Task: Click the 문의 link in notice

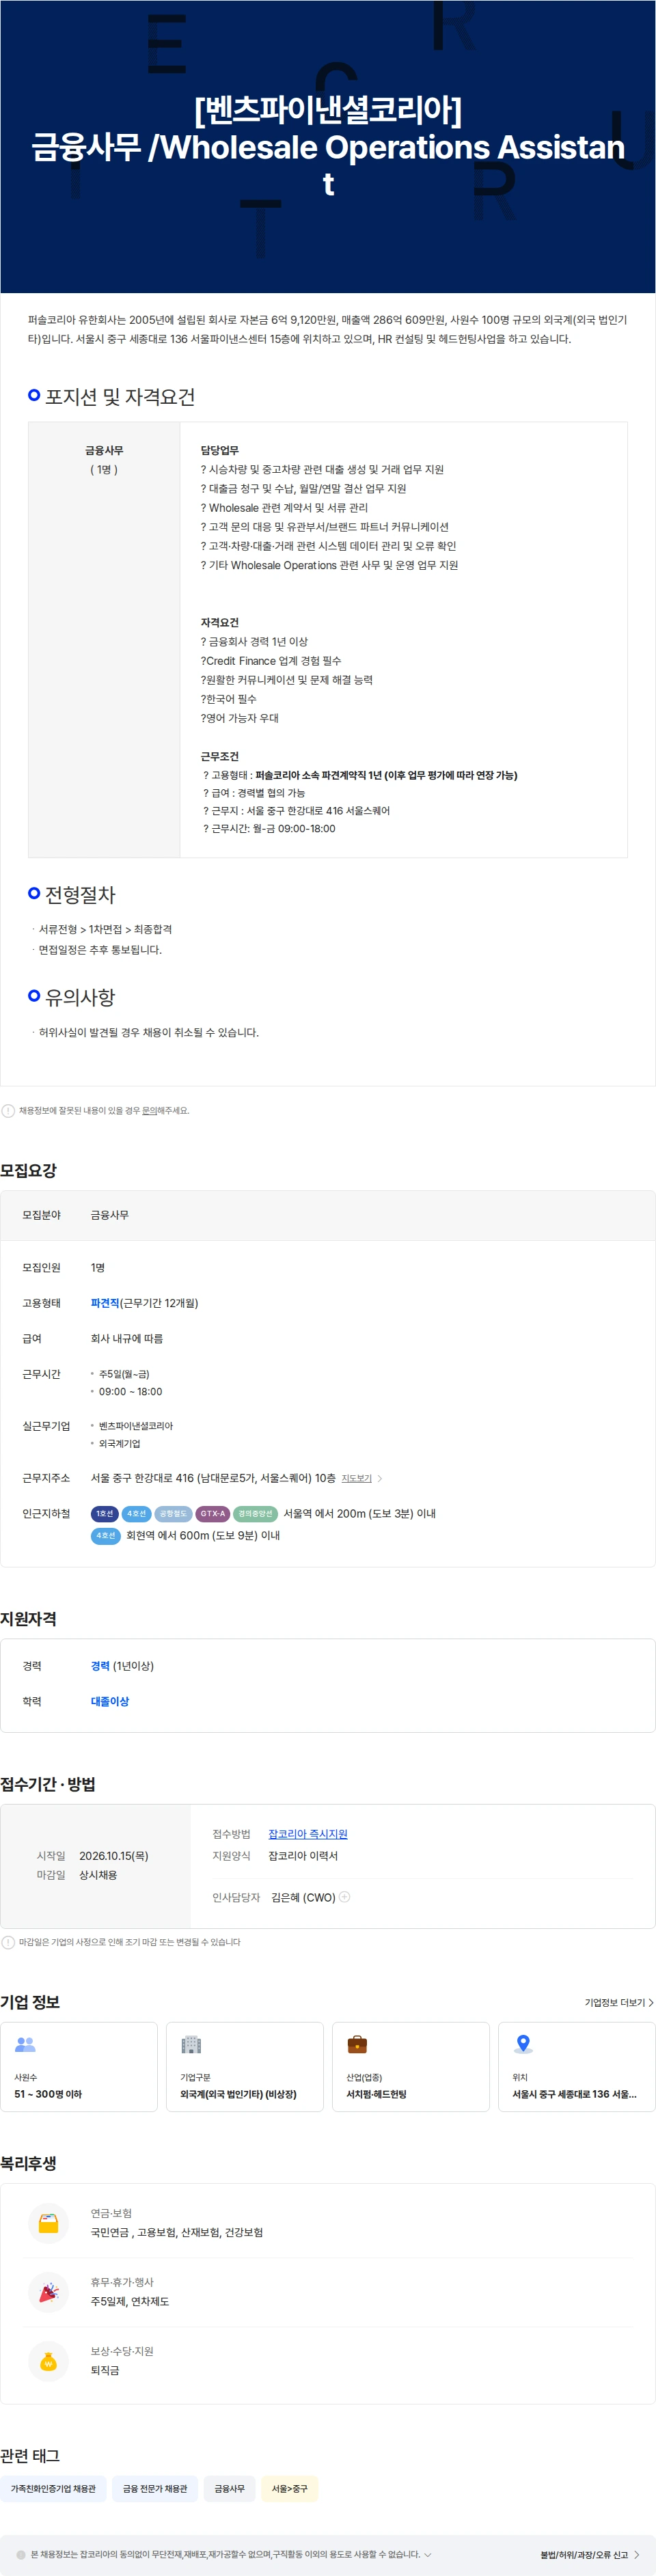Action: [x=149, y=1110]
